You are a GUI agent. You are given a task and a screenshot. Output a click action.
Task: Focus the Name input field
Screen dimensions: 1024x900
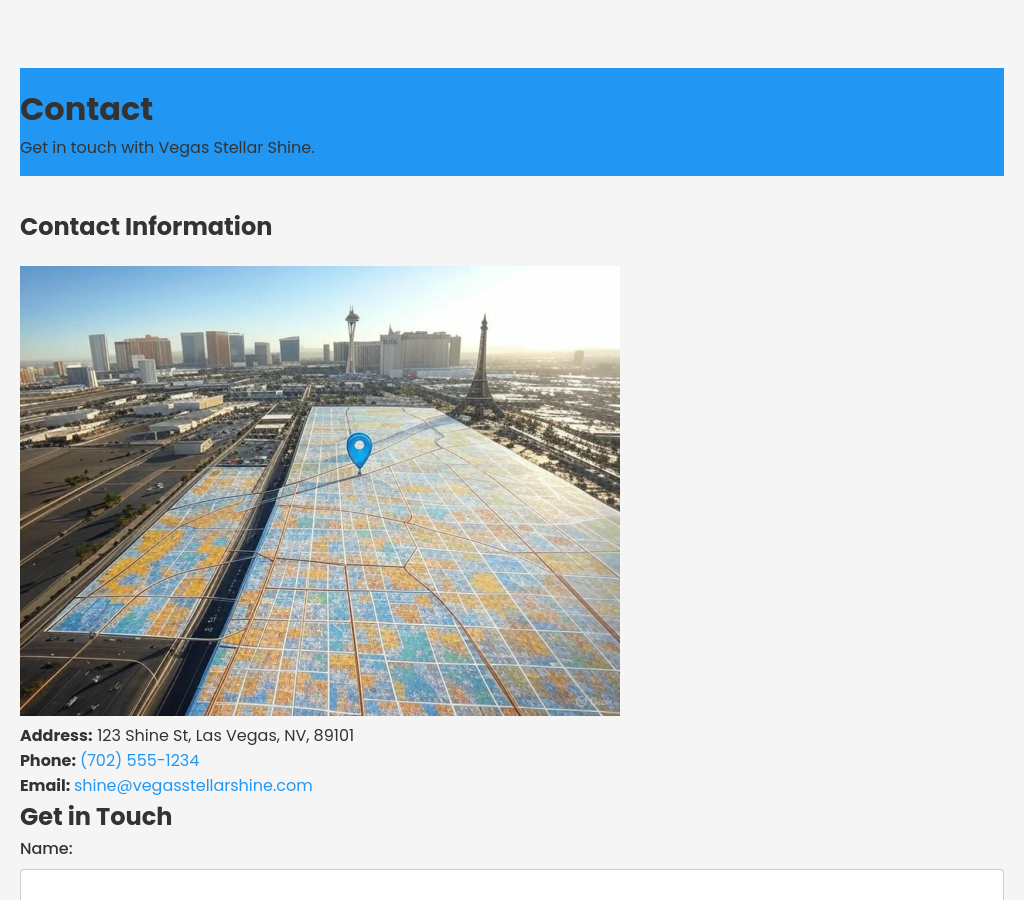(x=511, y=884)
